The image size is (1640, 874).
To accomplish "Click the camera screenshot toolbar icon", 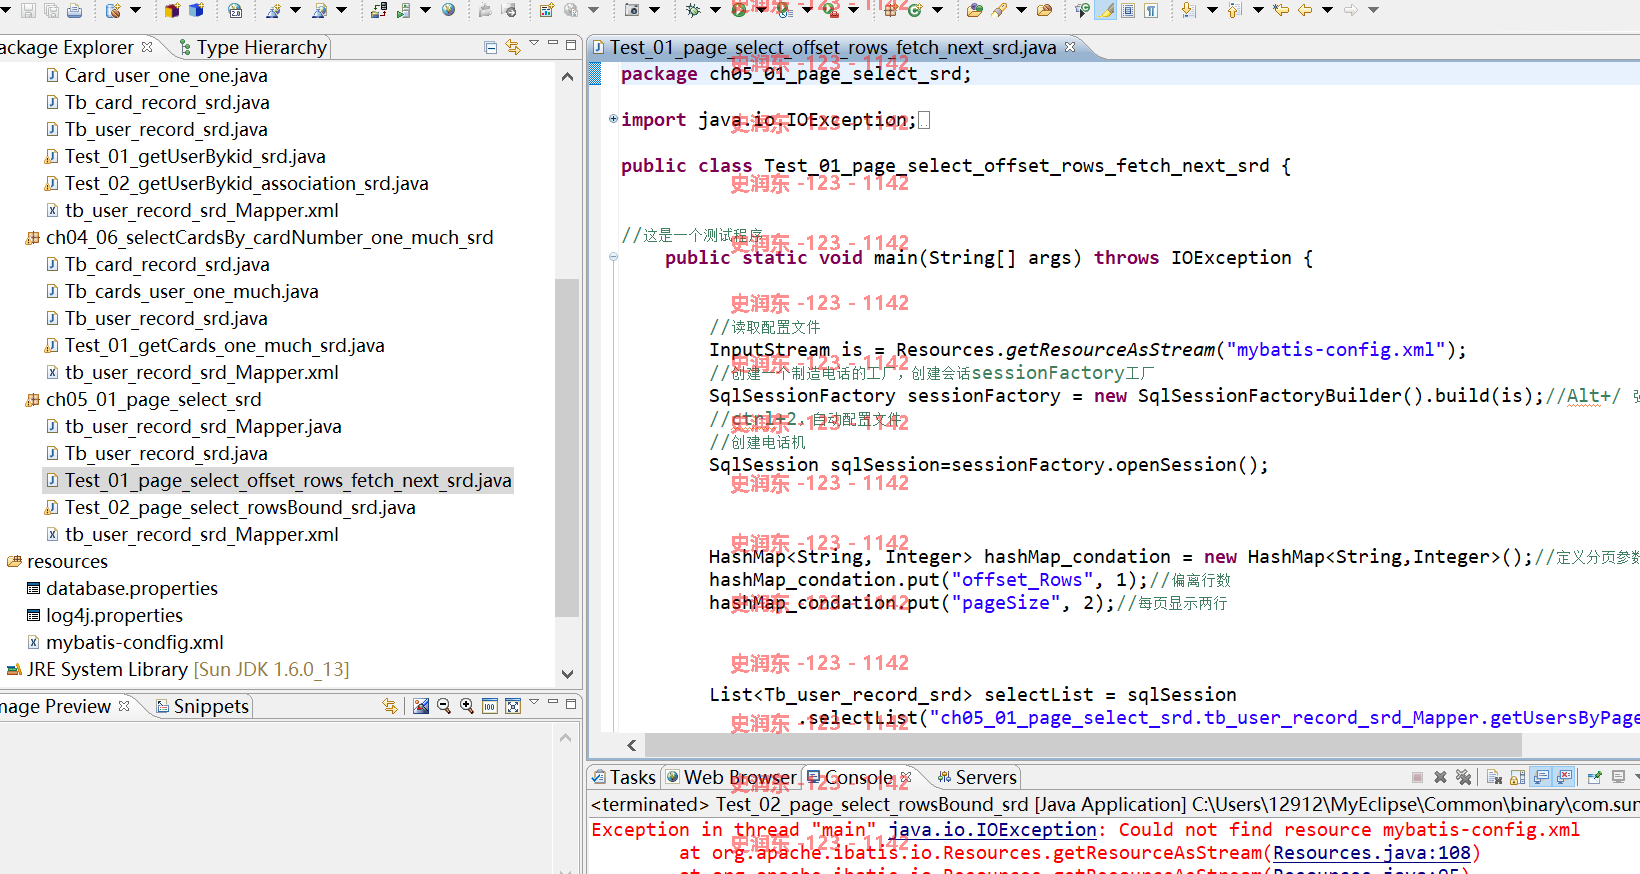I will click(x=632, y=10).
